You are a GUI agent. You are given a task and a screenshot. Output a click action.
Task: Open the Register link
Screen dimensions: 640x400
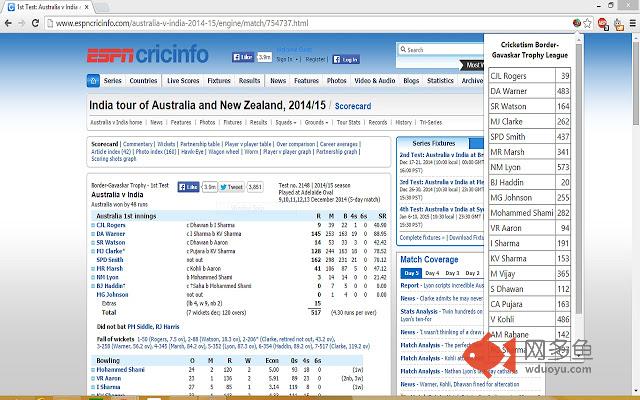(316, 60)
